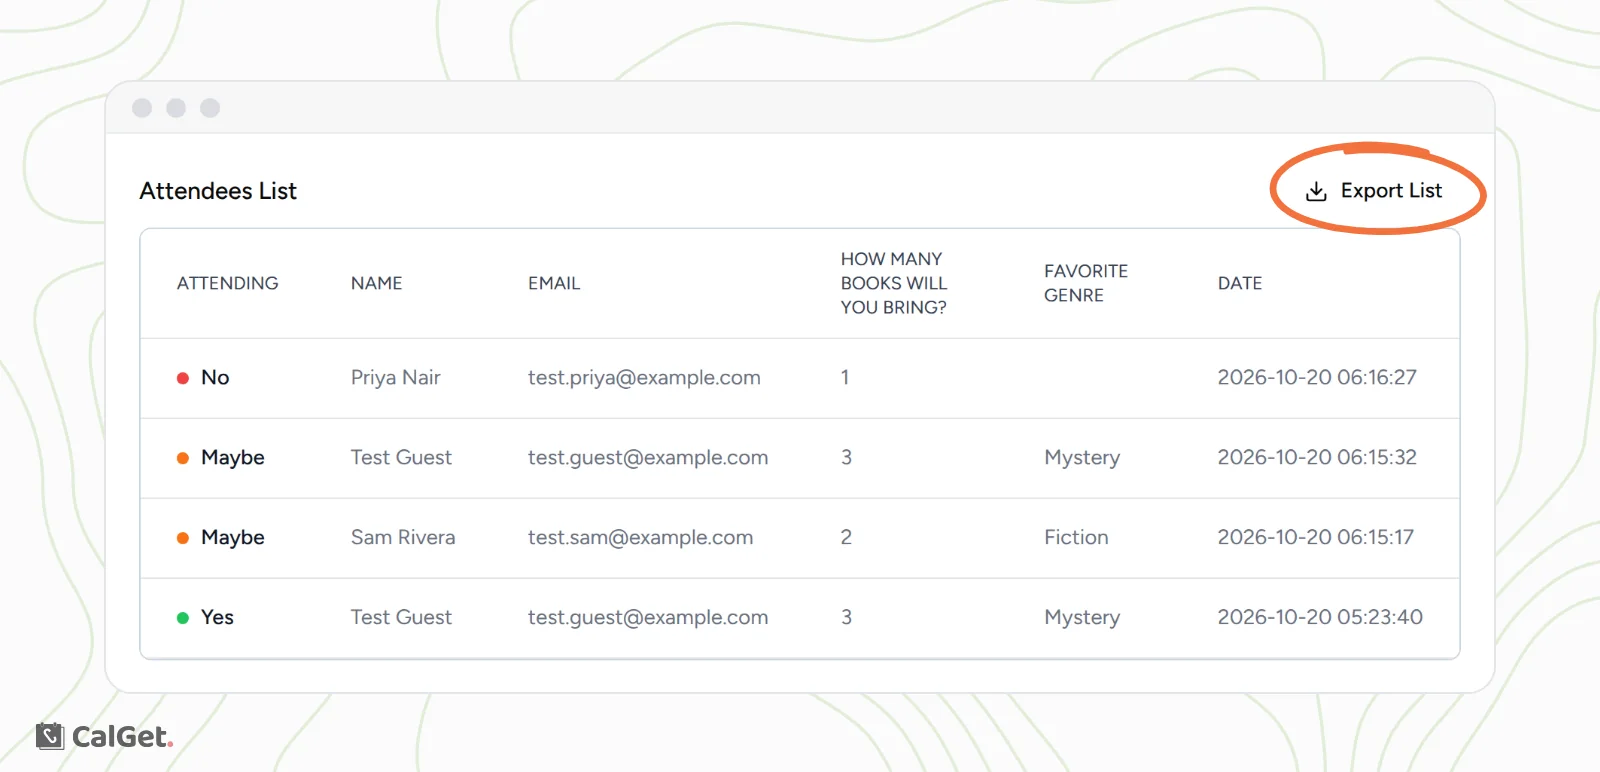Select Test Guest in the Yes row

tap(401, 618)
